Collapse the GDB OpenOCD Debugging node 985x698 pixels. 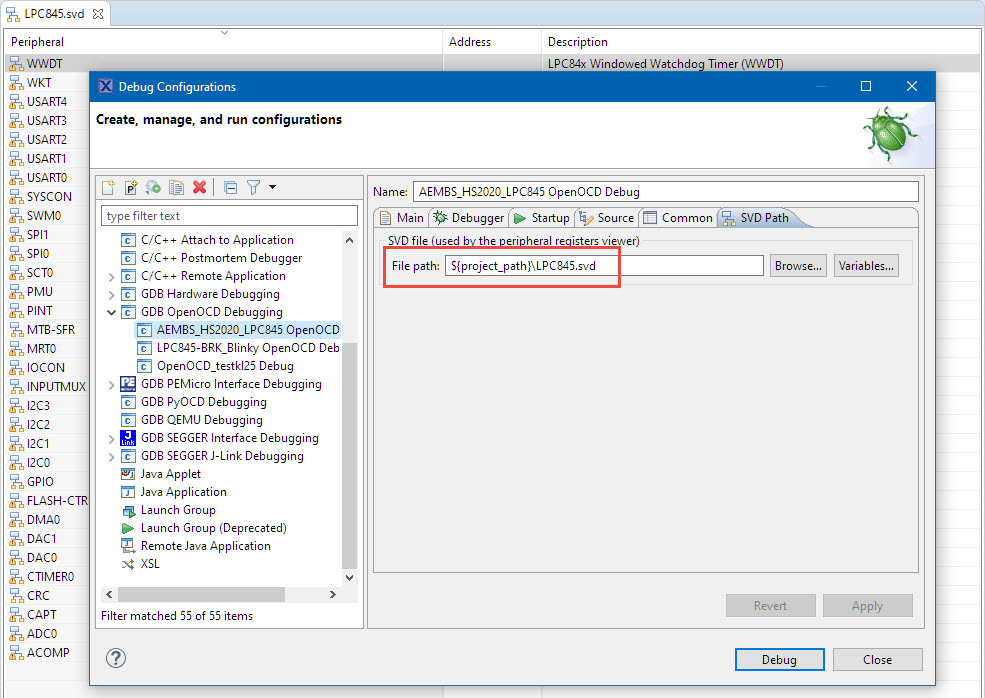coord(111,312)
